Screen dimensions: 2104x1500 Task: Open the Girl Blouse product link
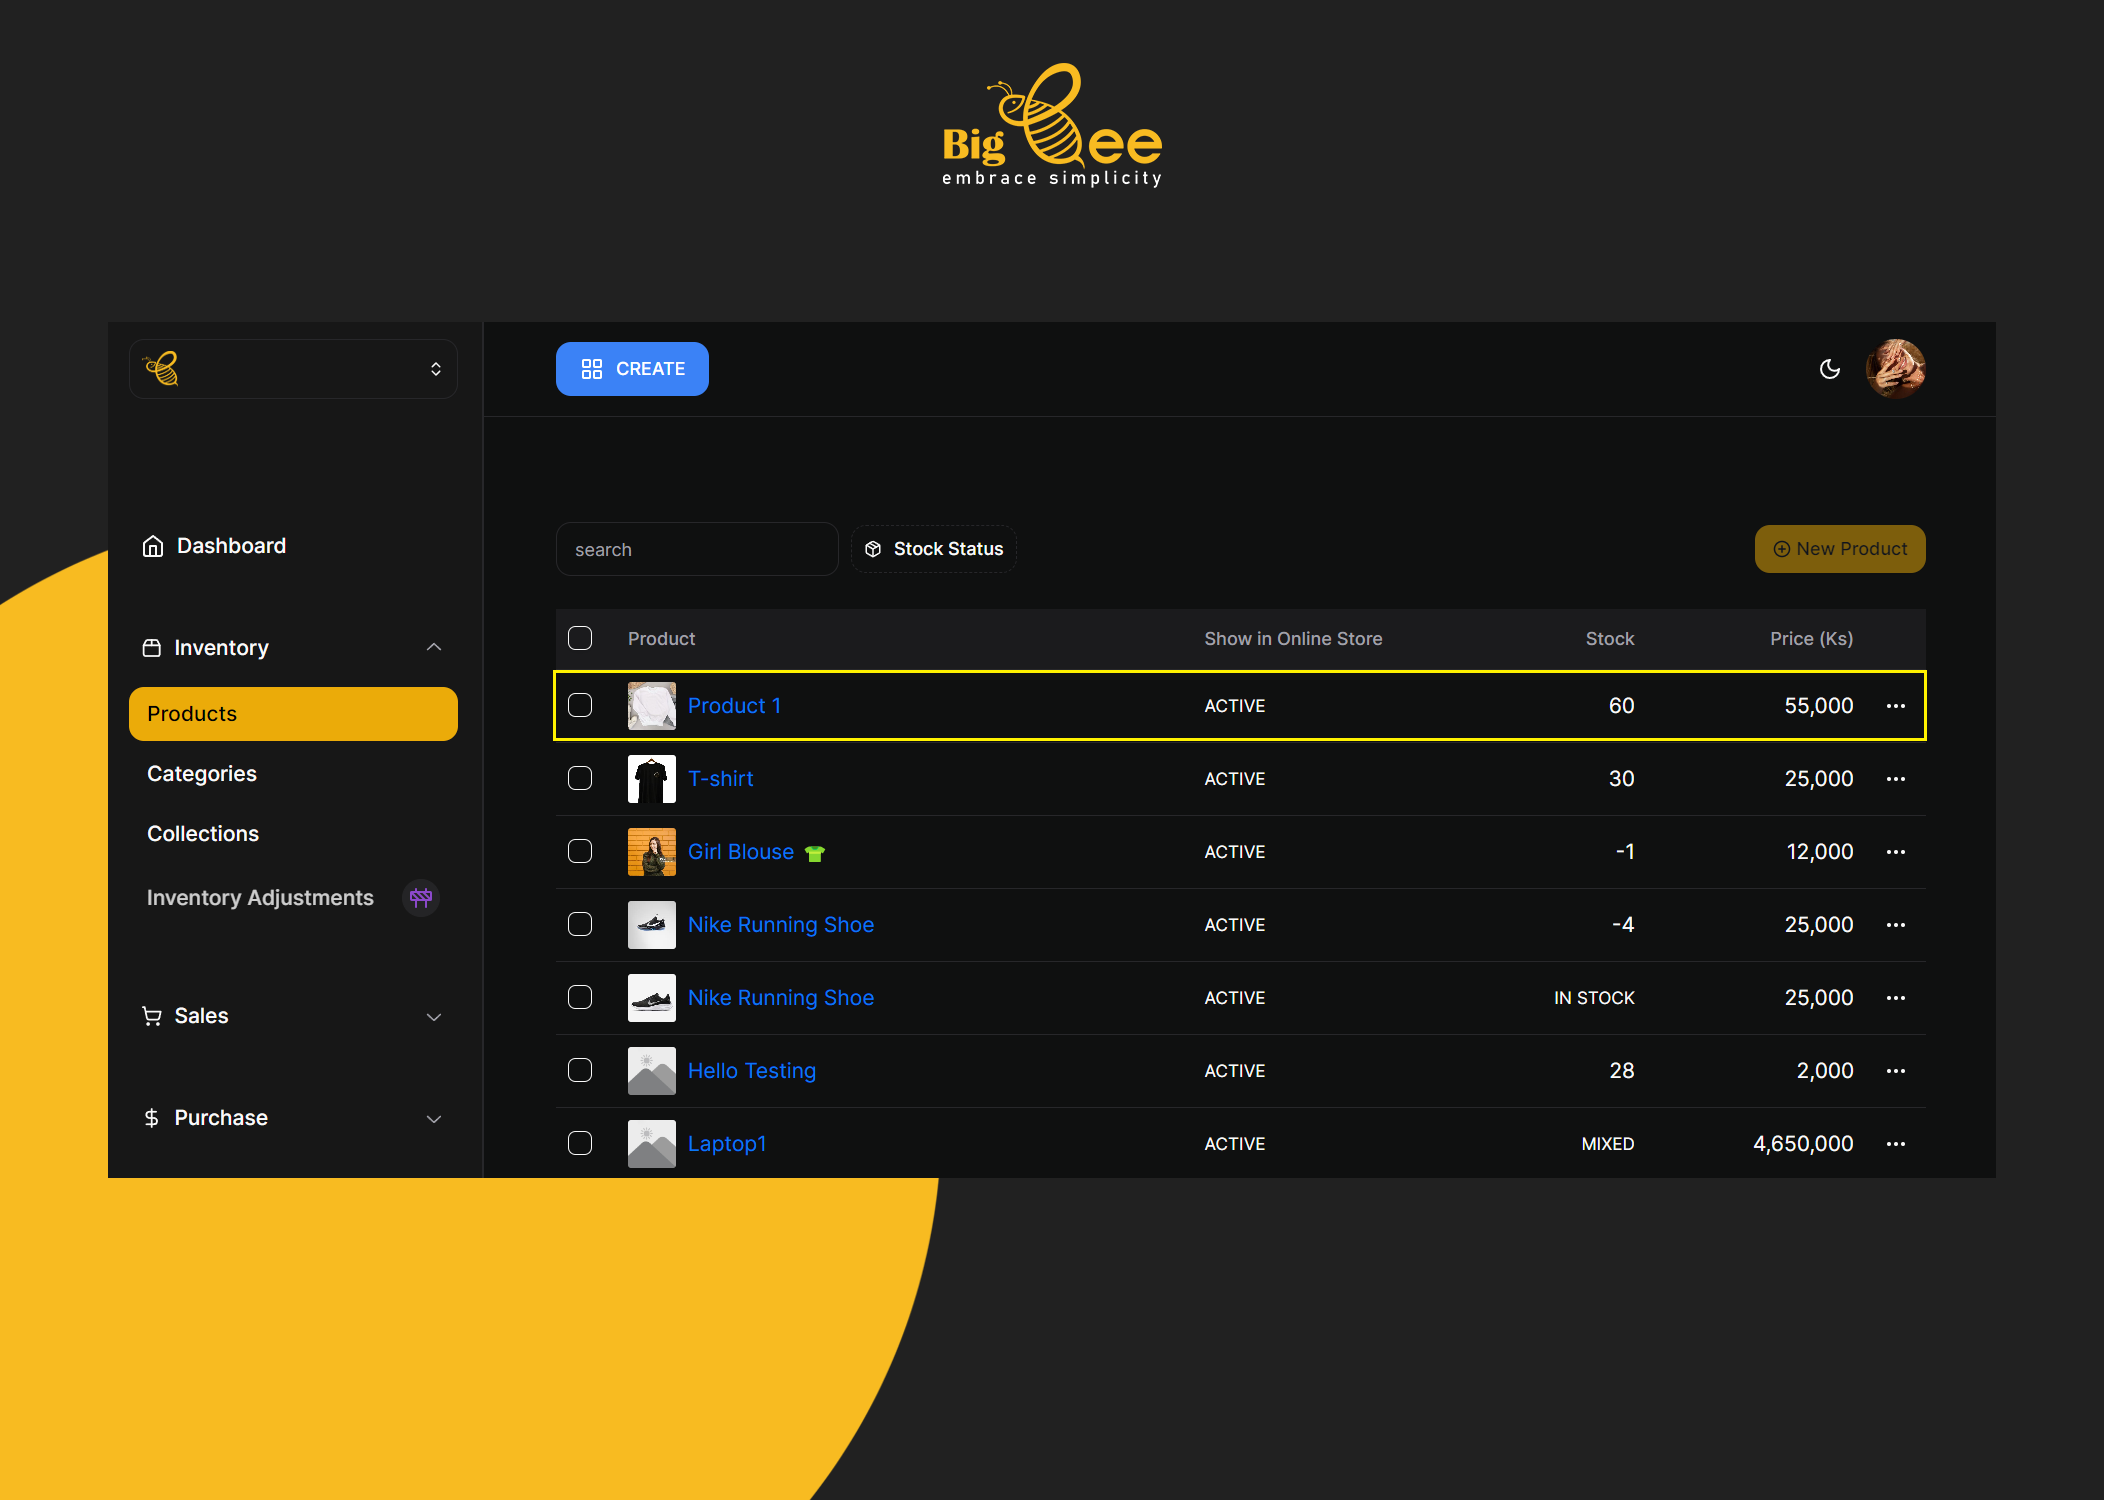(x=741, y=852)
